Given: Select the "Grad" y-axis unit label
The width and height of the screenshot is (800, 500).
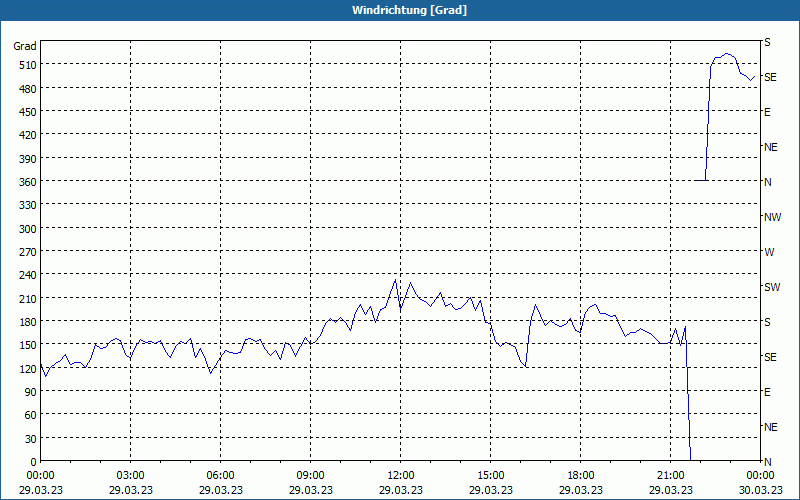Looking at the screenshot, I should 25,46.
